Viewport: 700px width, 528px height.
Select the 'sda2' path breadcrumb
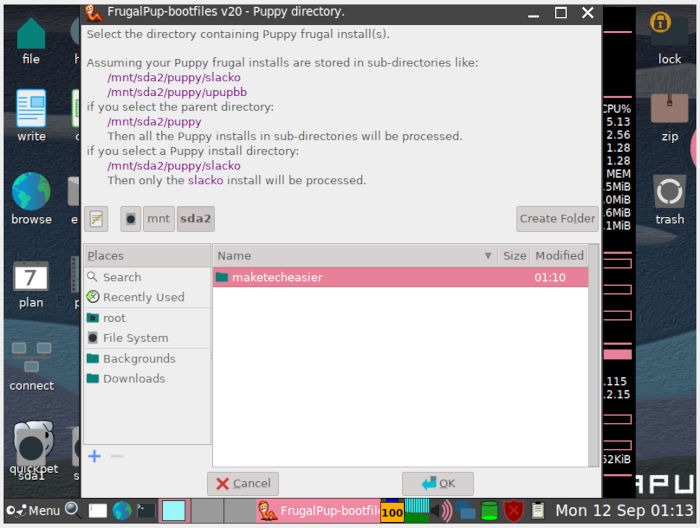[x=196, y=219]
